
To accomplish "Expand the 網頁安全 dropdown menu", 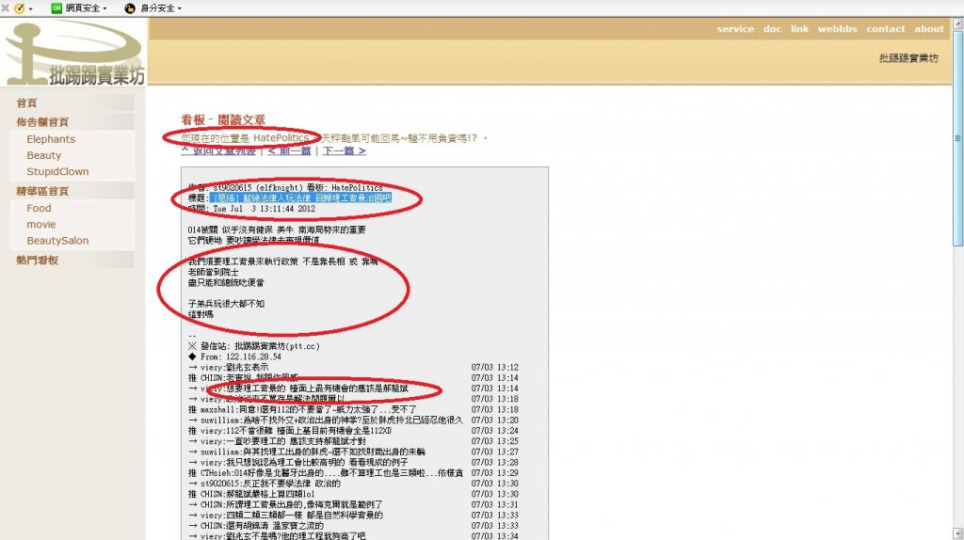I will pyautogui.click(x=104, y=8).
